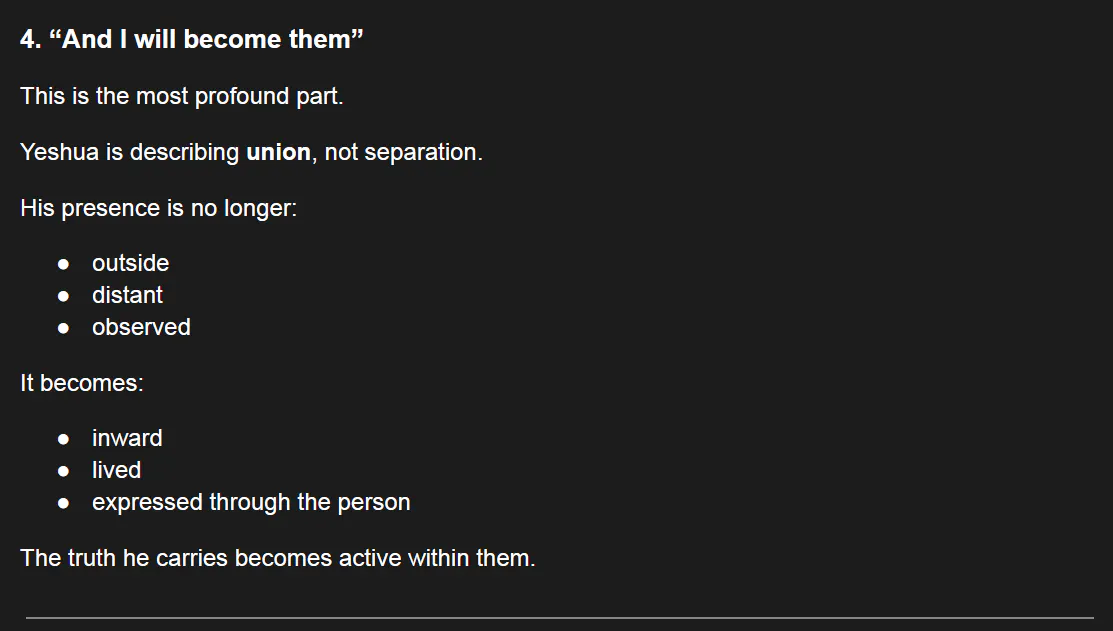Viewport: 1113px width, 631px height.
Task: Click the line "His presence is no longer:"
Action: [x=158, y=208]
